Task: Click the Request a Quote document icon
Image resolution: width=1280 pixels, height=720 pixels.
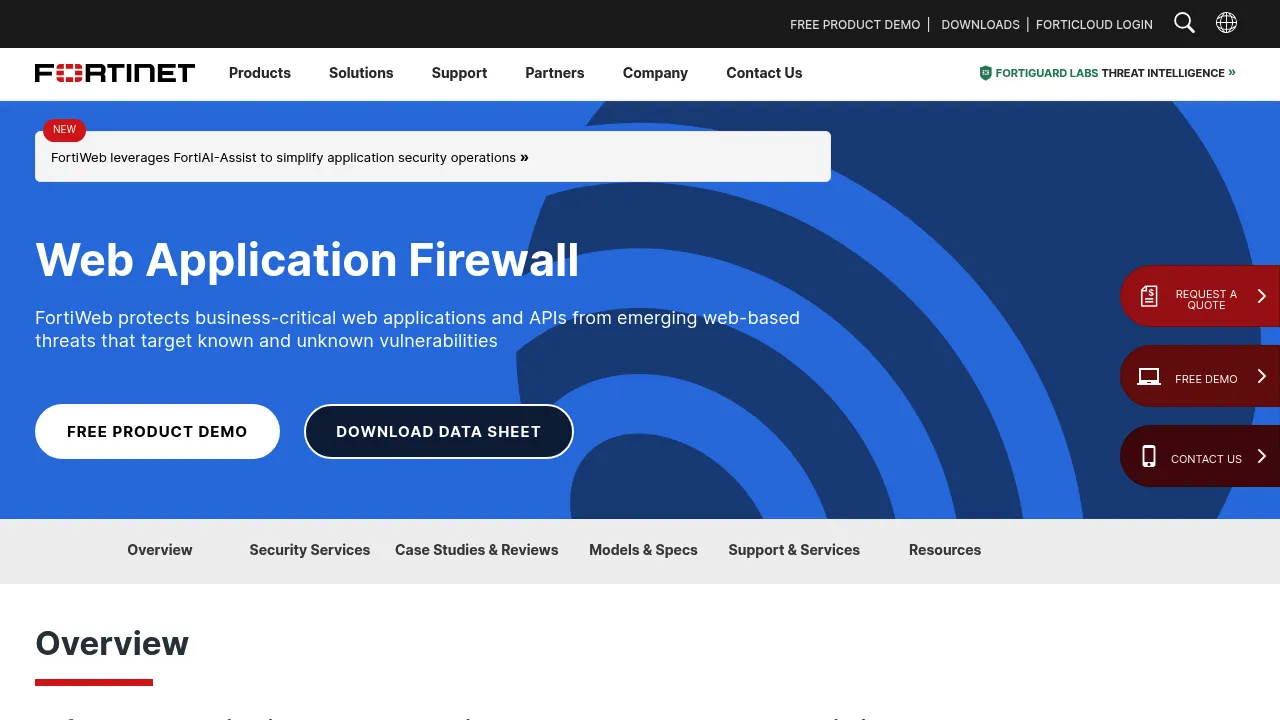Action: pyautogui.click(x=1149, y=296)
